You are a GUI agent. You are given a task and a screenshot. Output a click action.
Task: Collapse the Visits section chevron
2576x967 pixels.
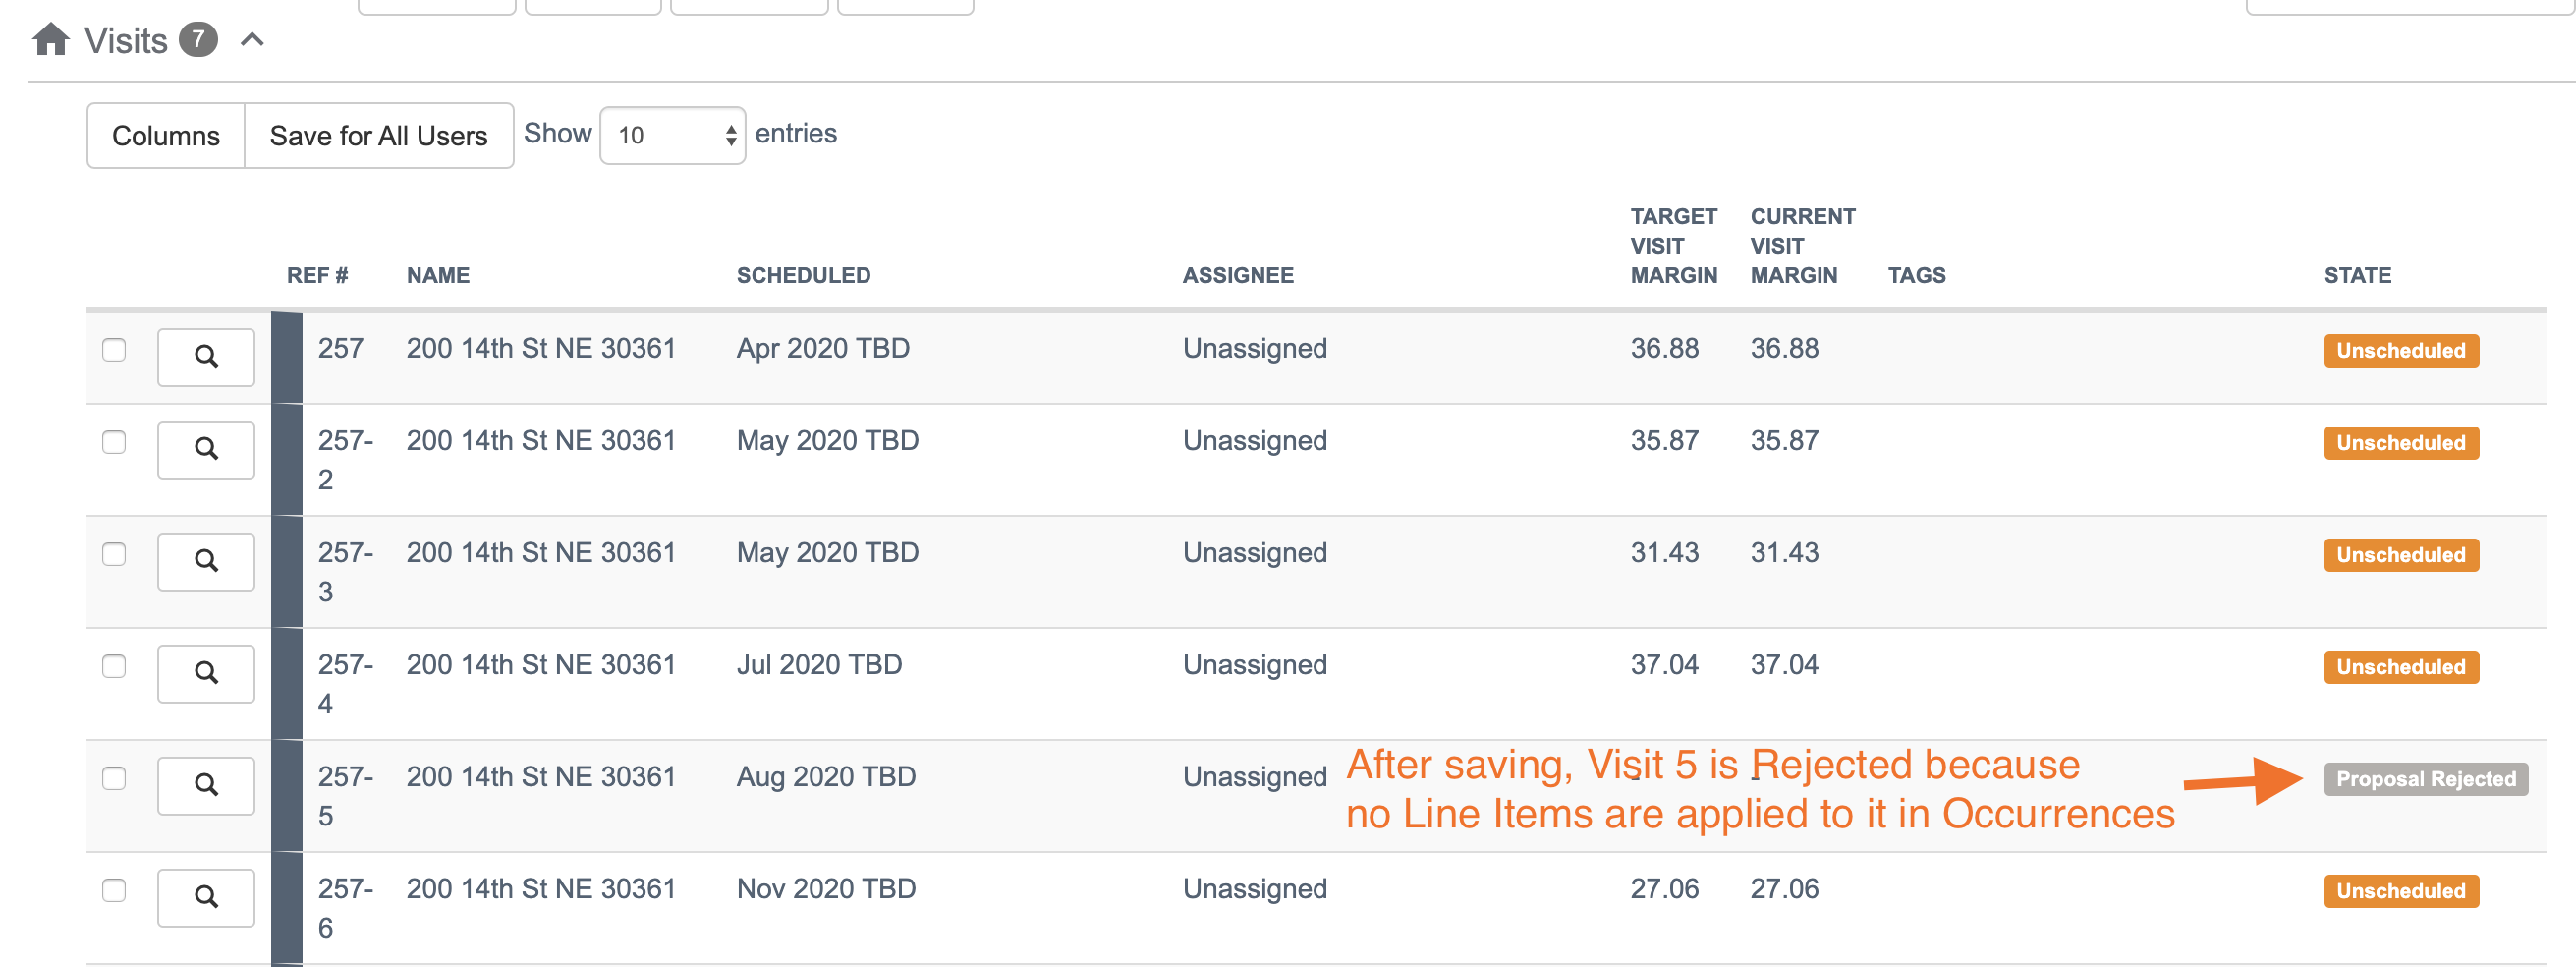253,40
